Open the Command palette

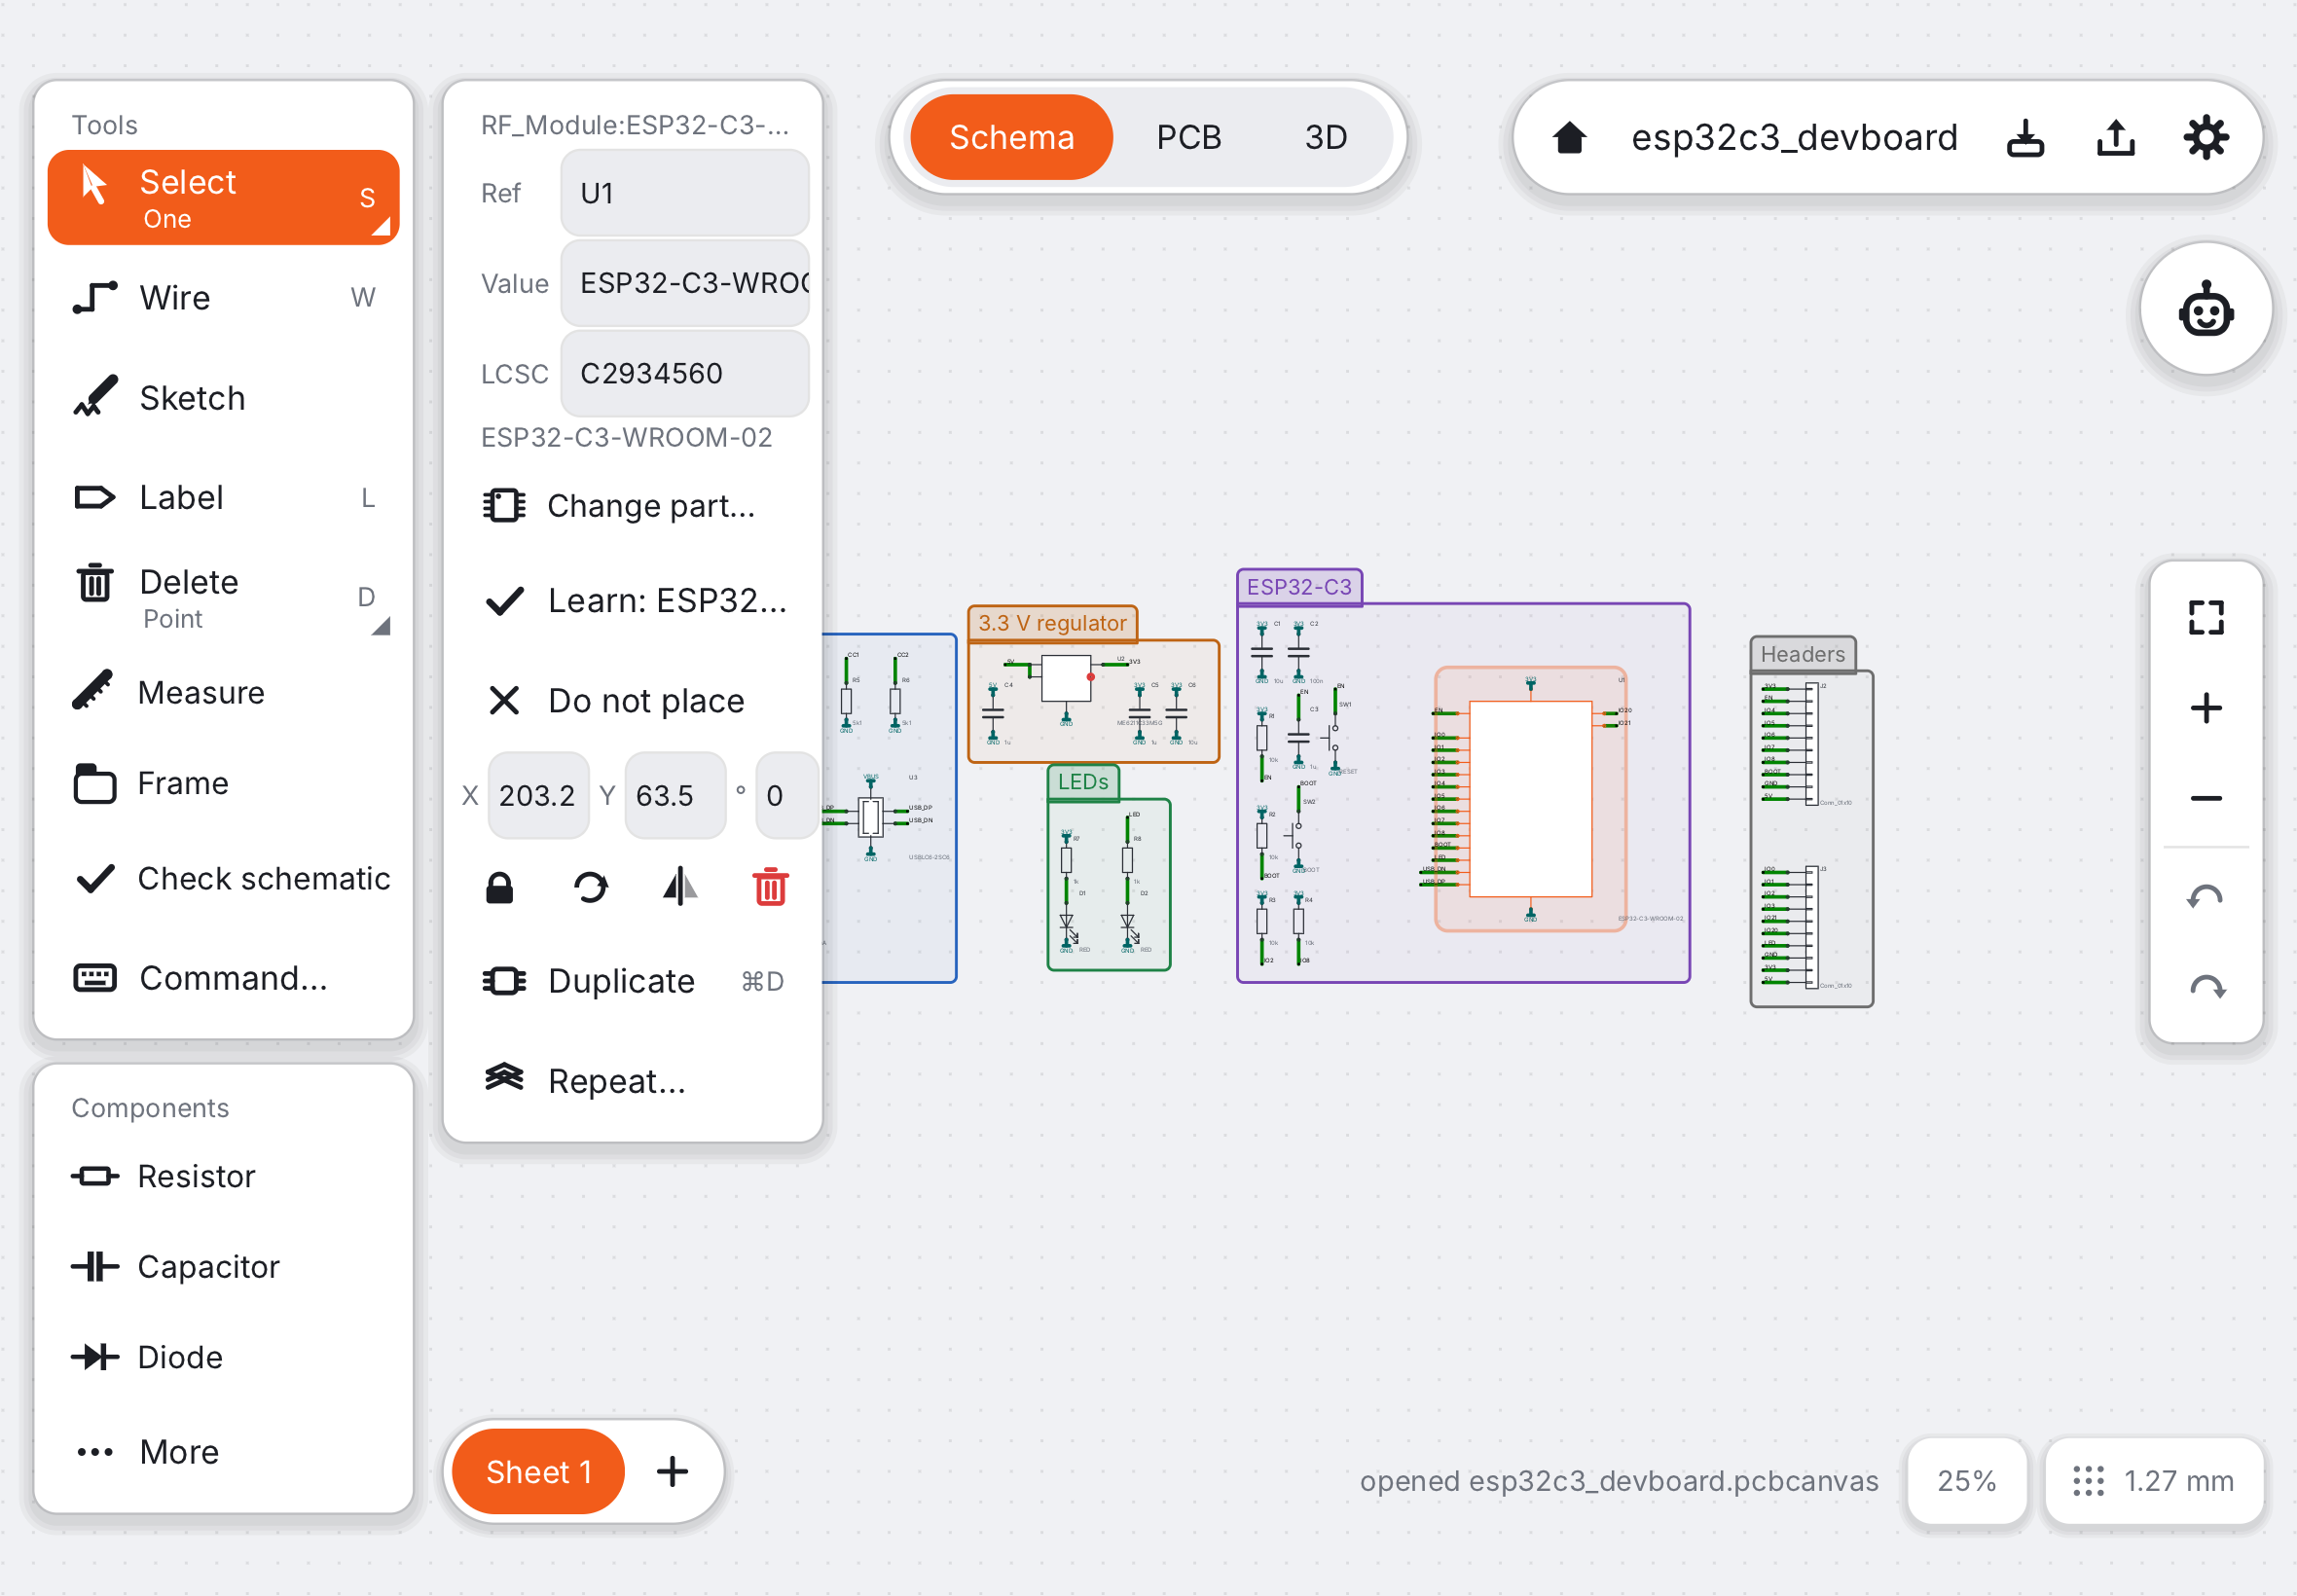(223, 978)
